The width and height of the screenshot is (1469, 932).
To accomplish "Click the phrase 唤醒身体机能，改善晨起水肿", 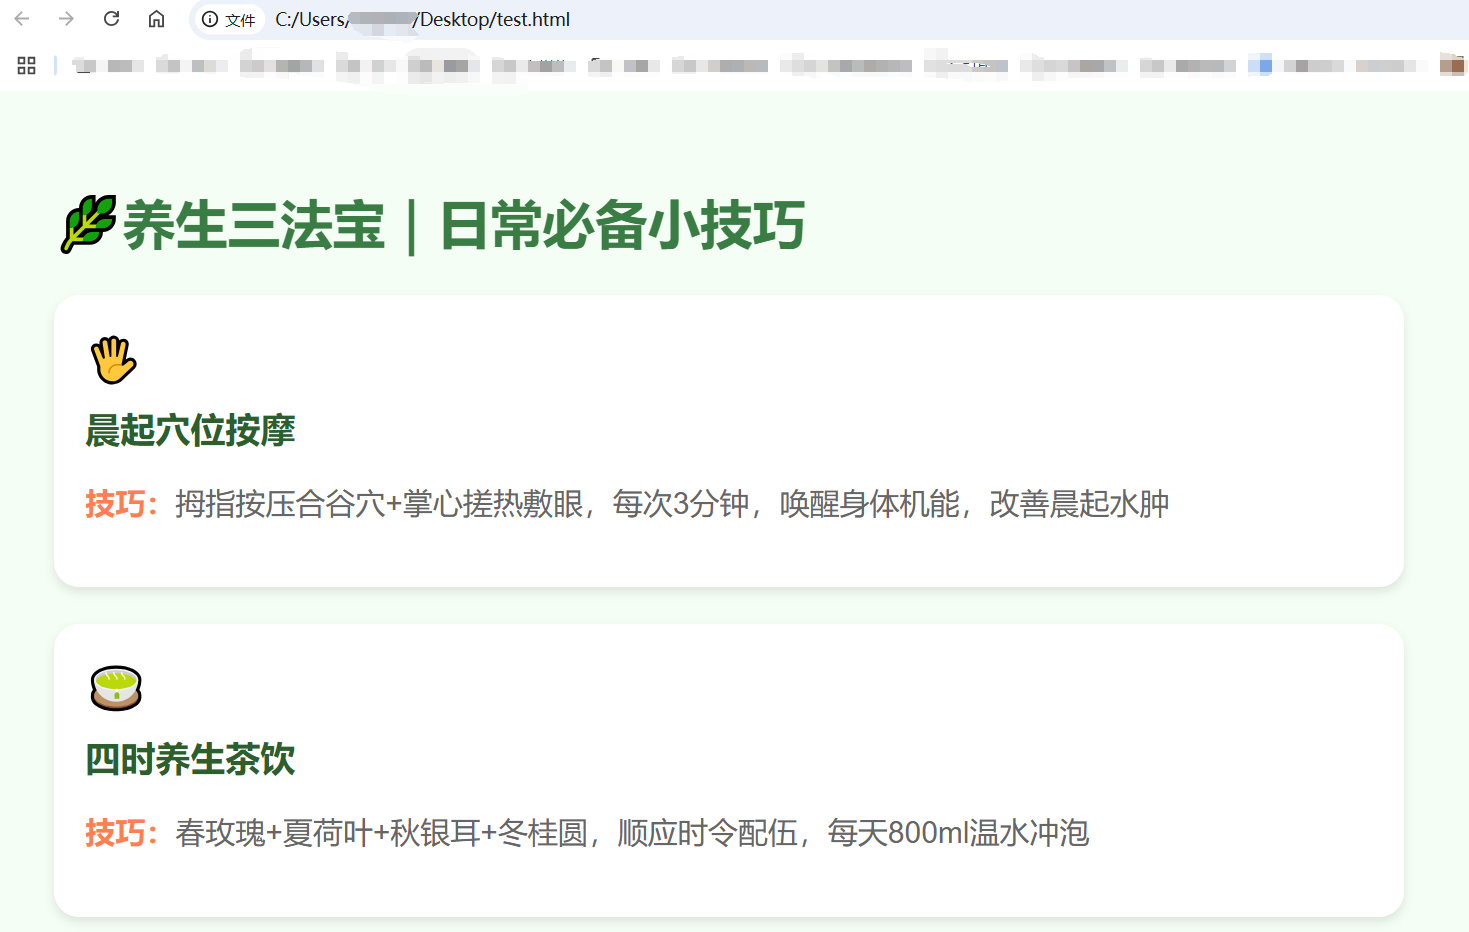I will tap(974, 504).
